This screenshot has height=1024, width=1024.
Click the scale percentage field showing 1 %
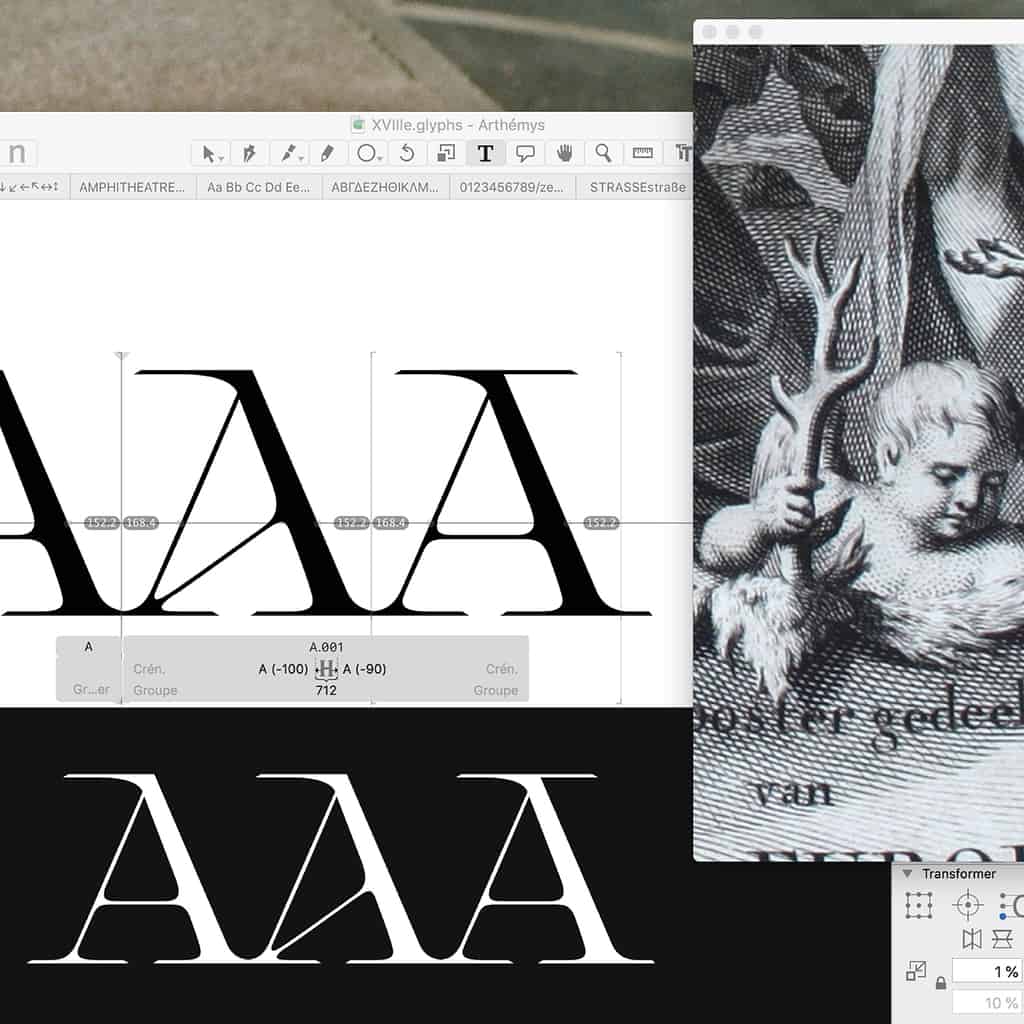[x=986, y=971]
